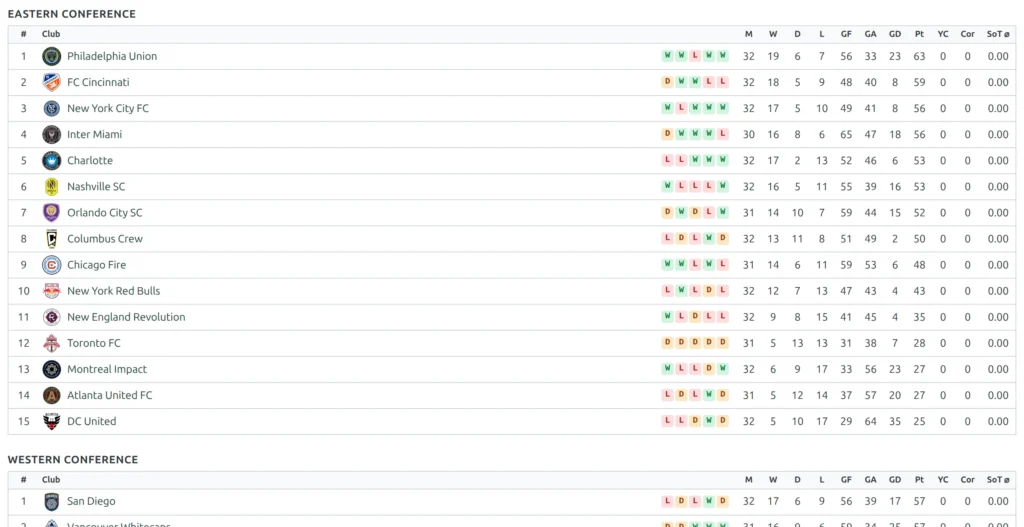The height and width of the screenshot is (527, 1024).
Task: Click Inter Miami's draw badge in form
Action: point(667,135)
